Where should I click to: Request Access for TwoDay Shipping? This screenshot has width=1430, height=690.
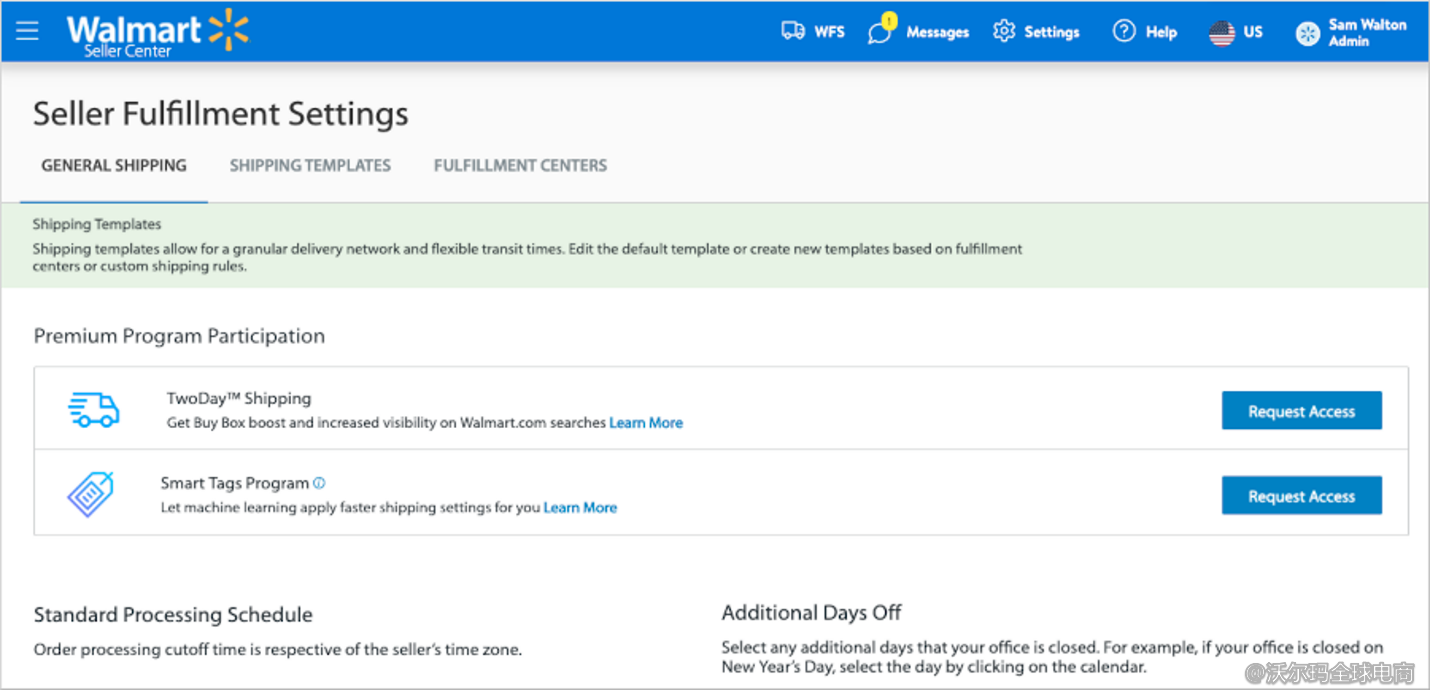(x=1302, y=411)
